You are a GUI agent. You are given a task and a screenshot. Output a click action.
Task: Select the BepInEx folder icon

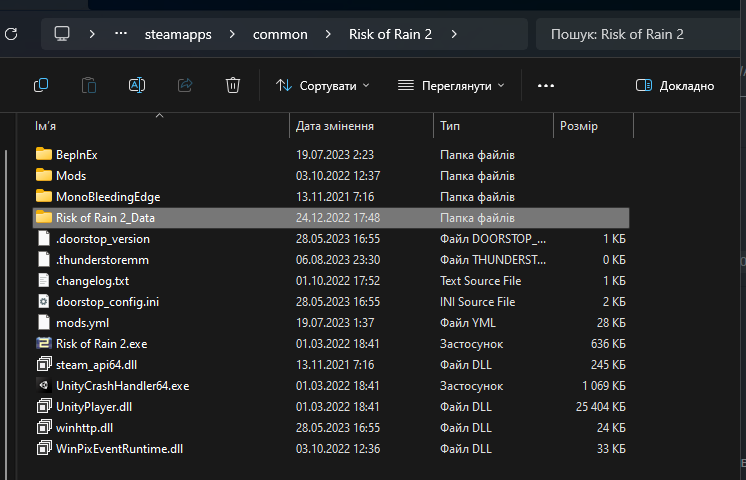[x=44, y=154]
